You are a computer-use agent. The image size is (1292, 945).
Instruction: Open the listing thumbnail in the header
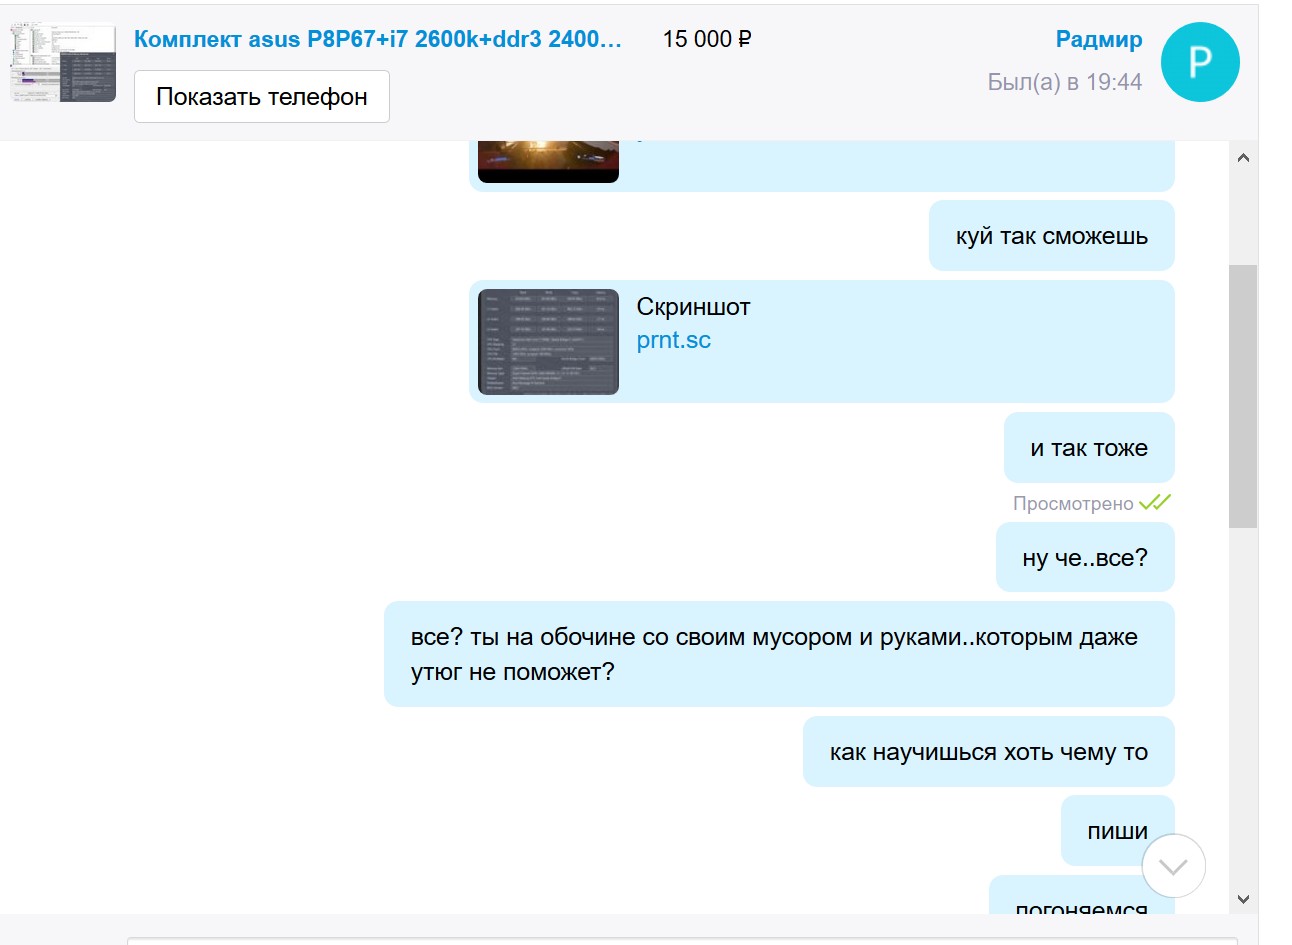(63, 62)
